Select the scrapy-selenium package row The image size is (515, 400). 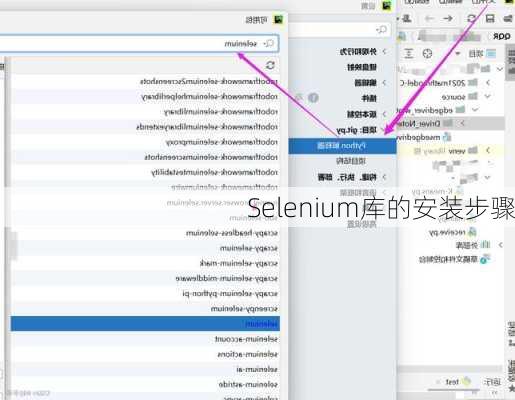point(145,248)
